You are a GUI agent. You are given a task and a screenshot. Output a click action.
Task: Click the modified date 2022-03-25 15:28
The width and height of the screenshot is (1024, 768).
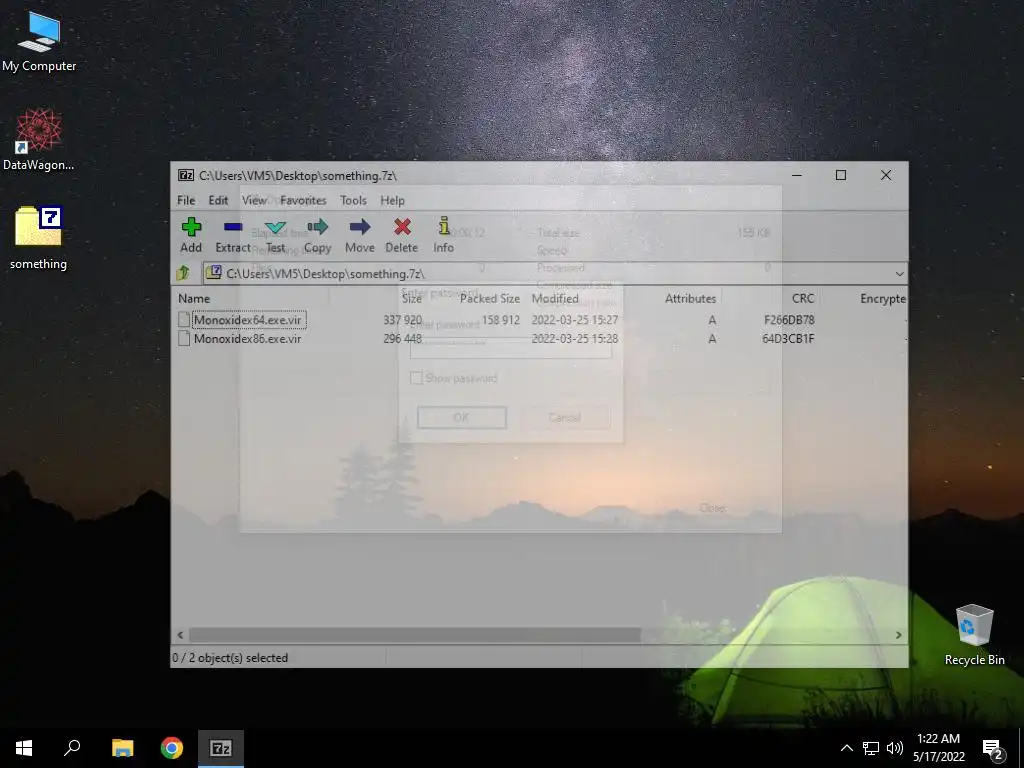click(575, 338)
